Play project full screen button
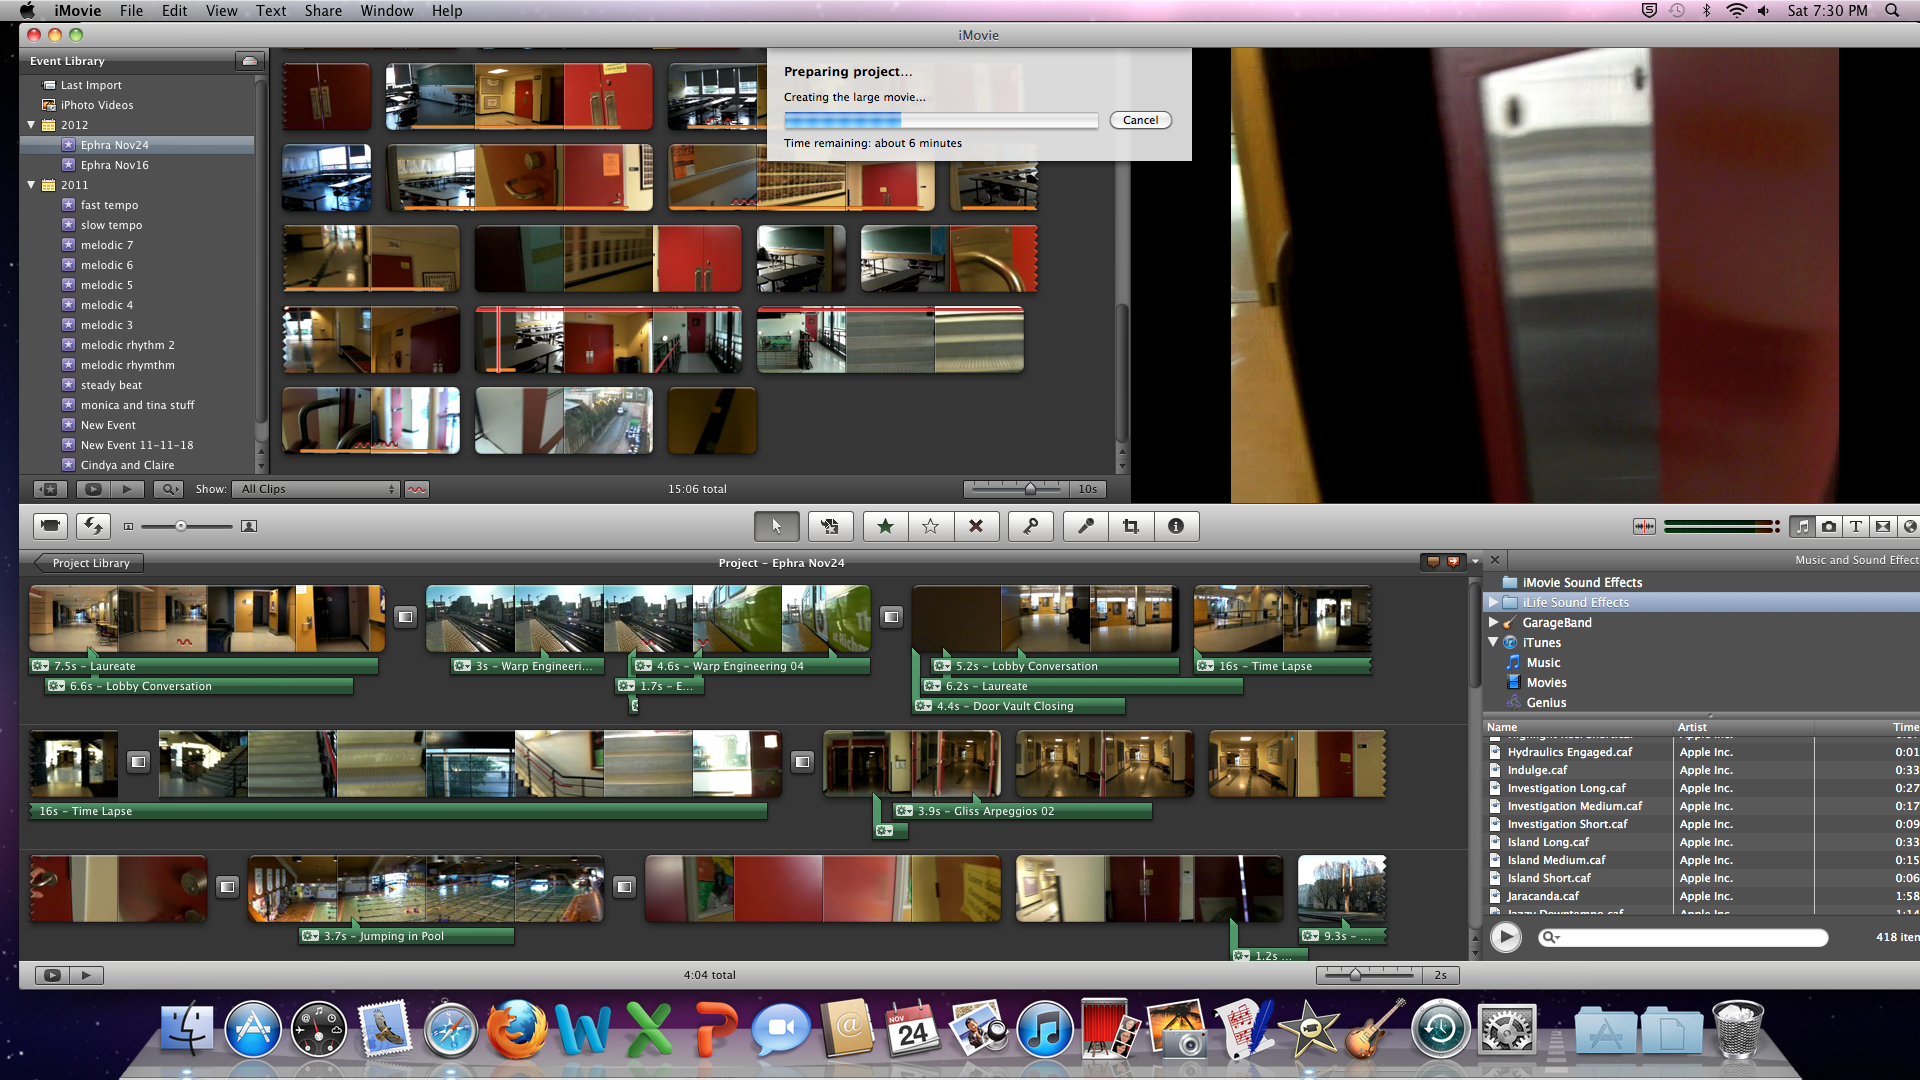The width and height of the screenshot is (1920, 1080). point(52,975)
